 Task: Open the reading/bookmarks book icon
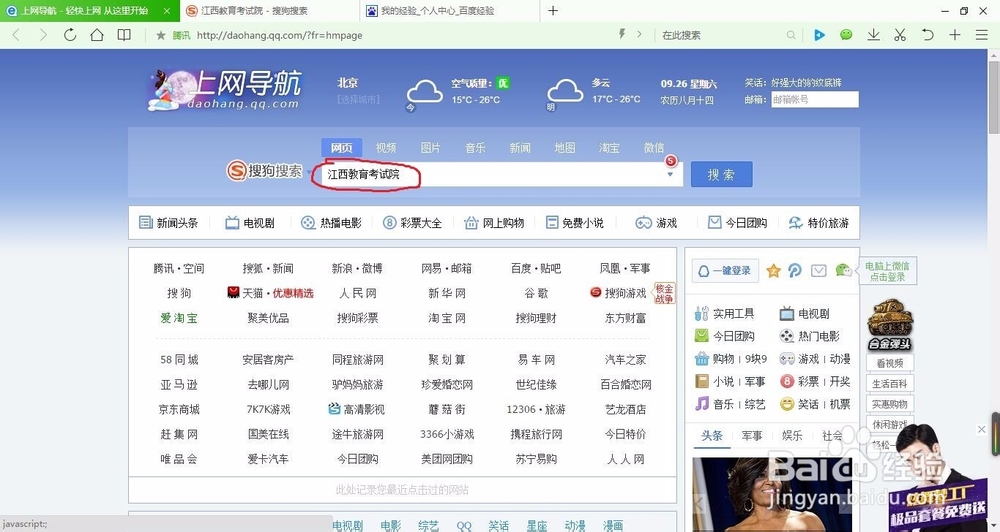click(124, 35)
